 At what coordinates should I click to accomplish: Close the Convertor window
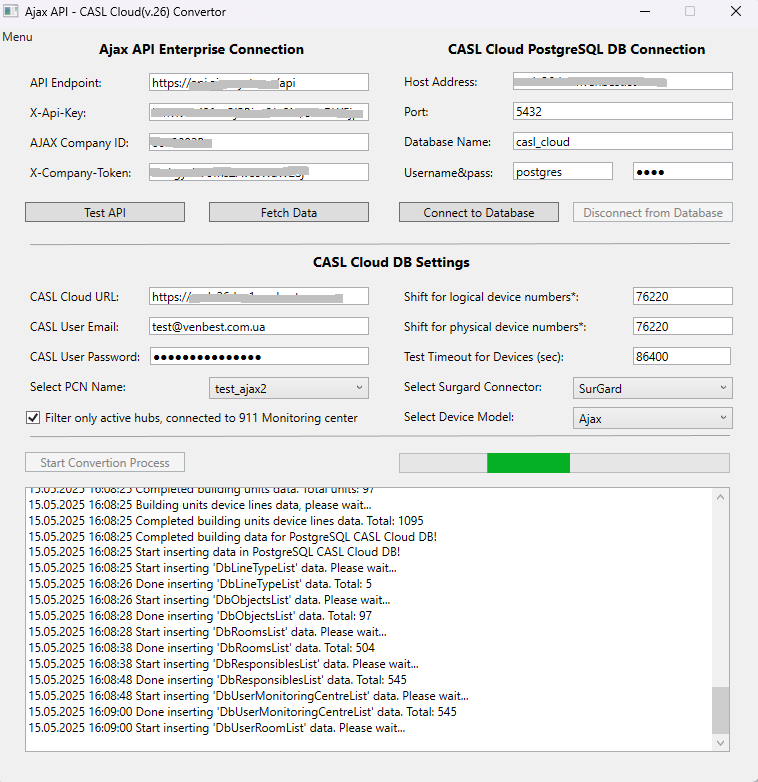[736, 11]
